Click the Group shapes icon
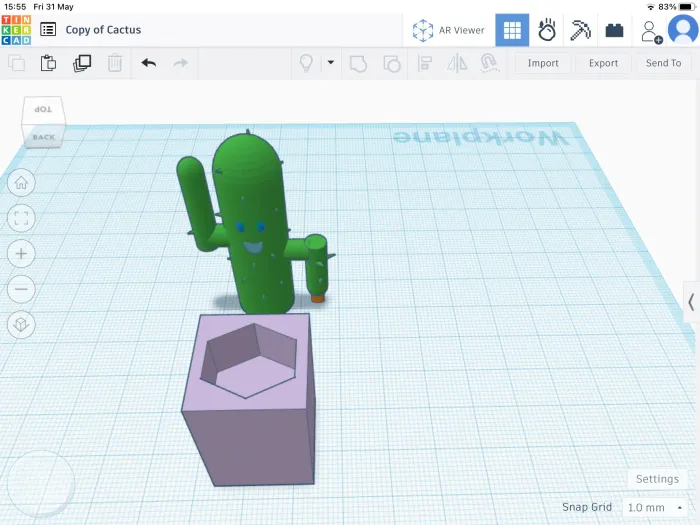The image size is (700, 525). point(358,63)
